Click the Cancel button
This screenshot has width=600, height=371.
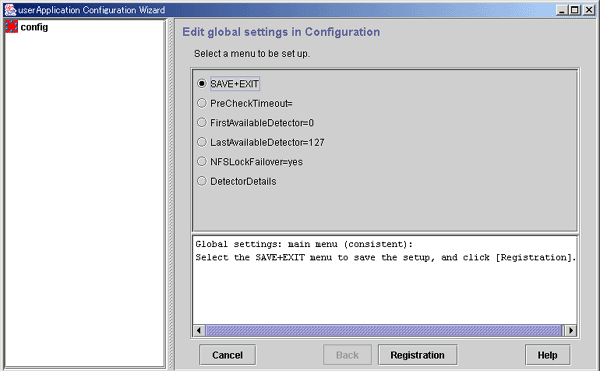coord(227,355)
